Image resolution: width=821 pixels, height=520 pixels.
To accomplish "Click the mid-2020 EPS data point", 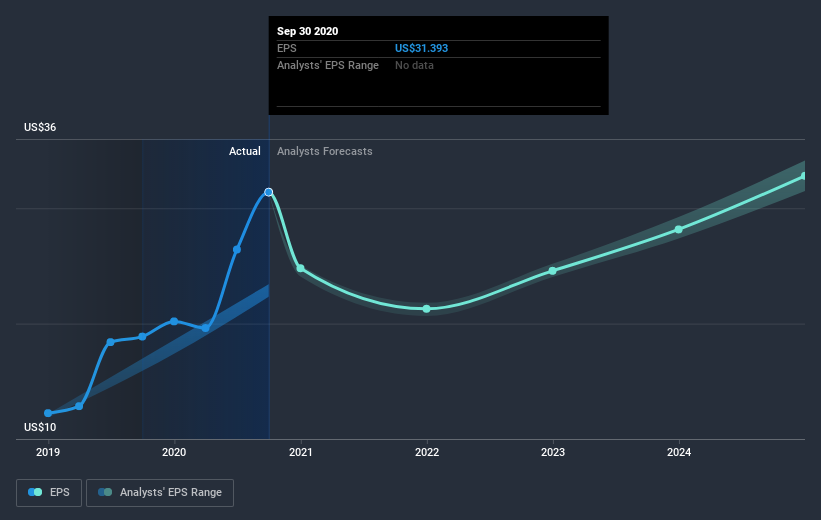I will coord(237,249).
